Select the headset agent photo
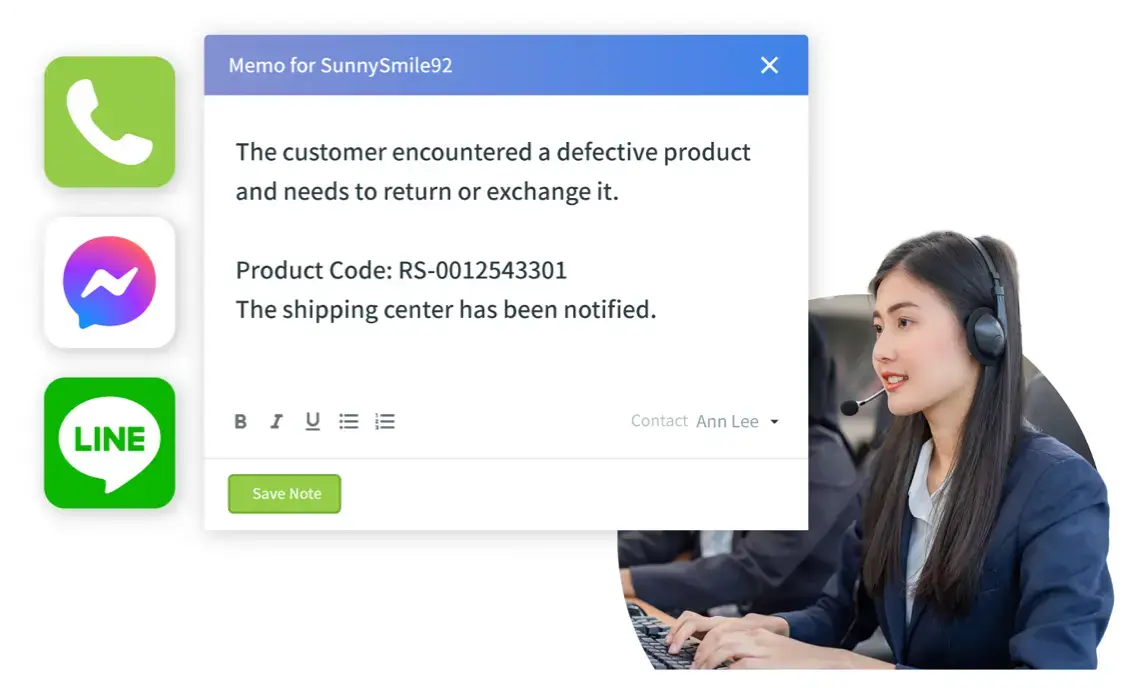1138x688 pixels. tap(865, 450)
